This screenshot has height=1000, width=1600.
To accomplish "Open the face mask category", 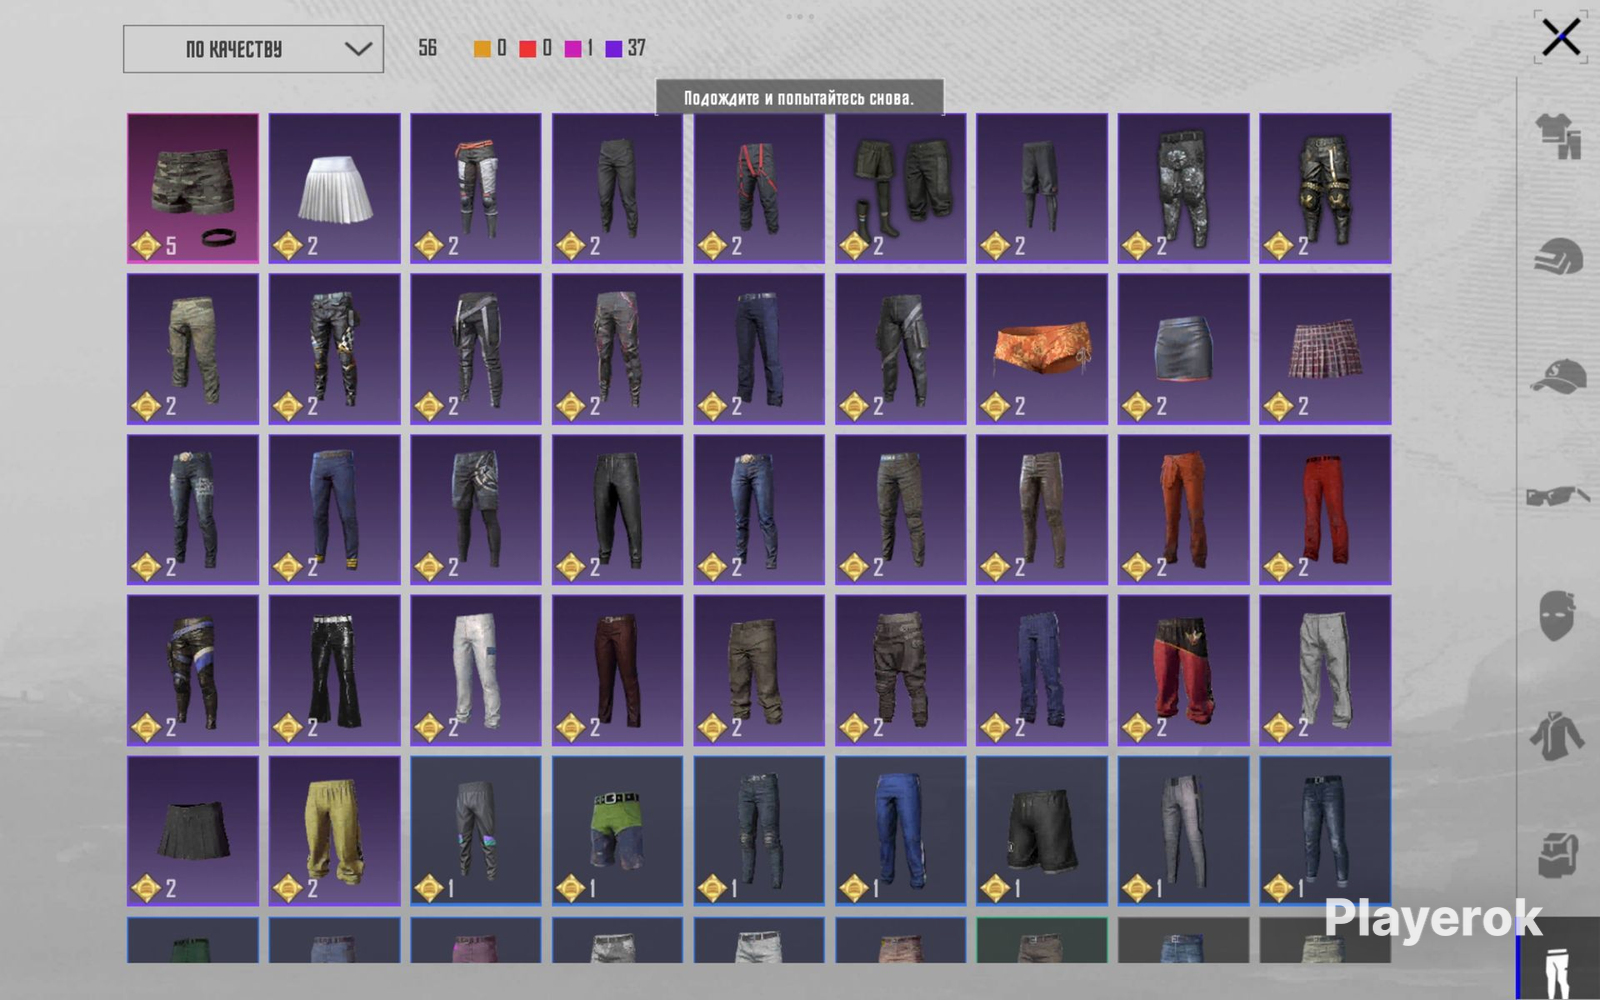I will pos(1557,614).
